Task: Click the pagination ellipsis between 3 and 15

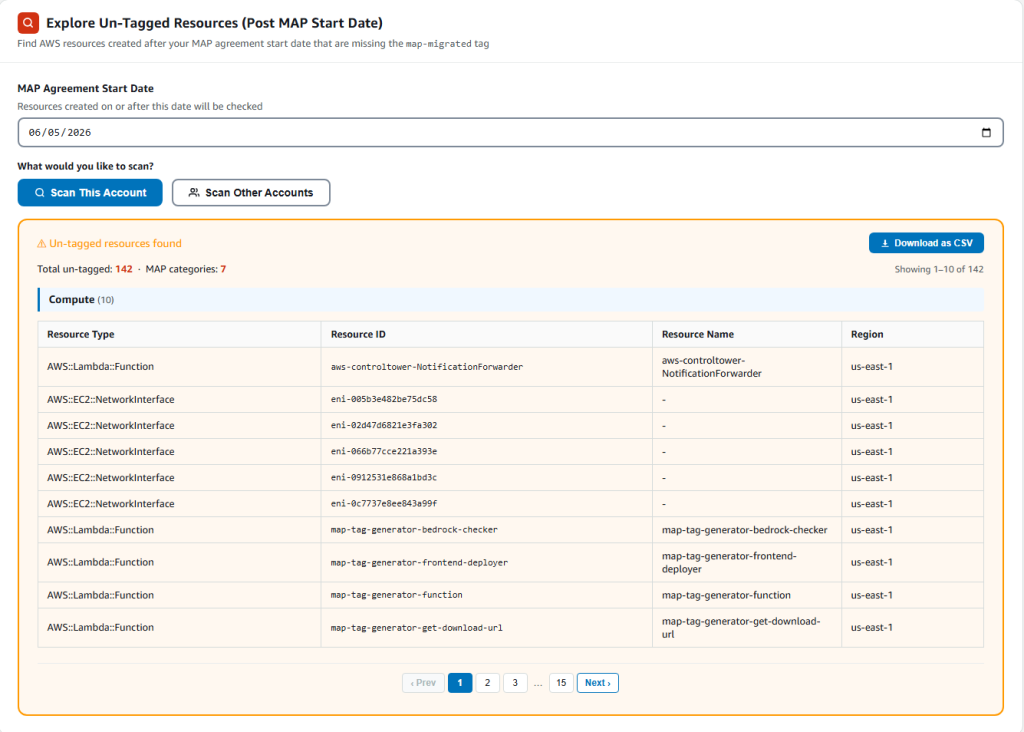Action: pyautogui.click(x=537, y=683)
